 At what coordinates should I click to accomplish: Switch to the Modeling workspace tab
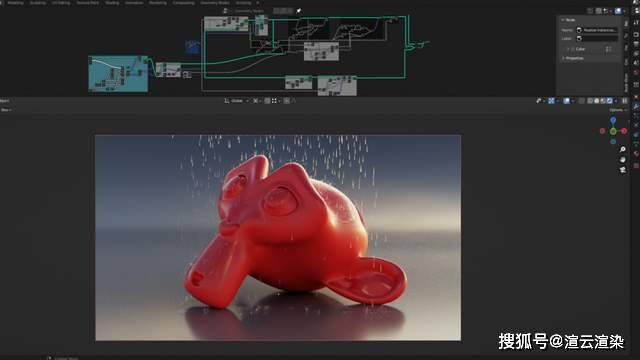[x=16, y=2]
